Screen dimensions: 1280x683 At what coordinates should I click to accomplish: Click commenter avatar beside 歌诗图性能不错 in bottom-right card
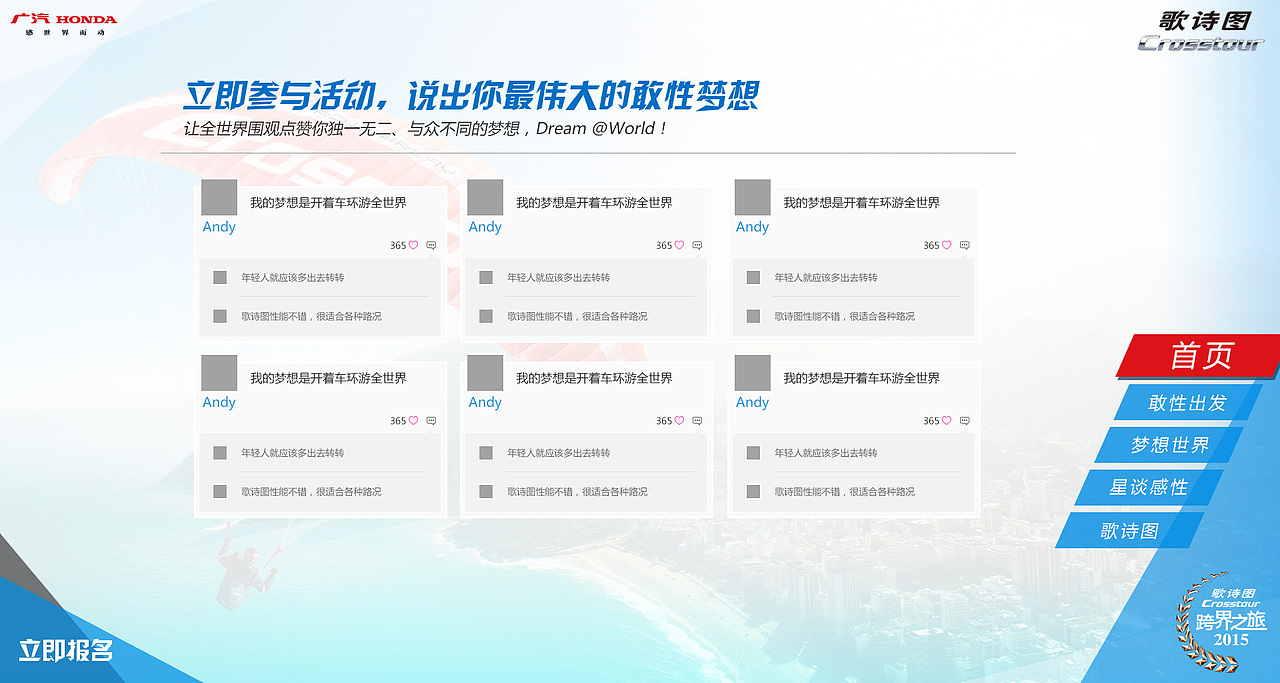753,492
